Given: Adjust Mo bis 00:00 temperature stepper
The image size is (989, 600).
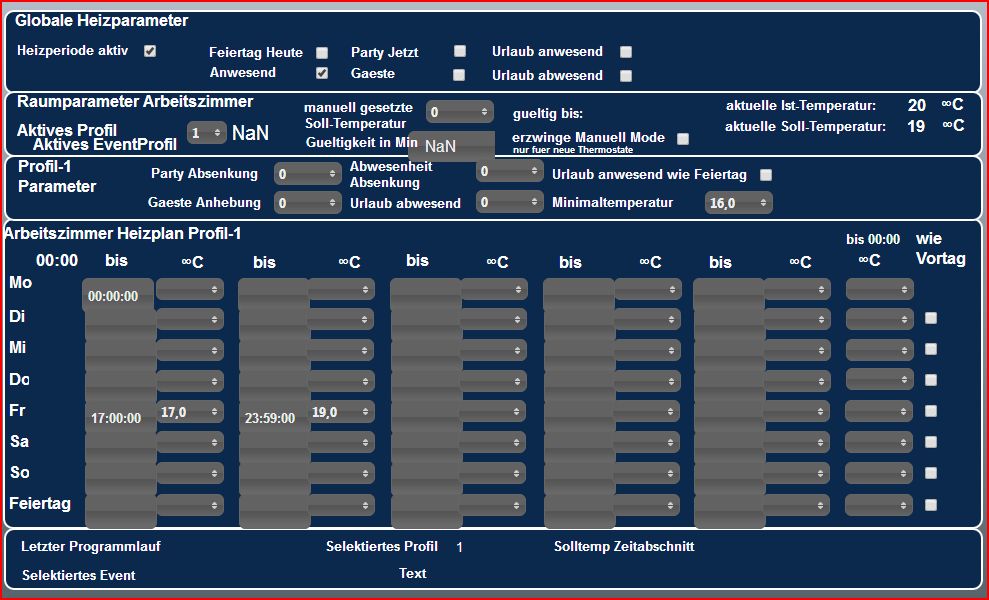Looking at the screenshot, I should click(x=880, y=289).
